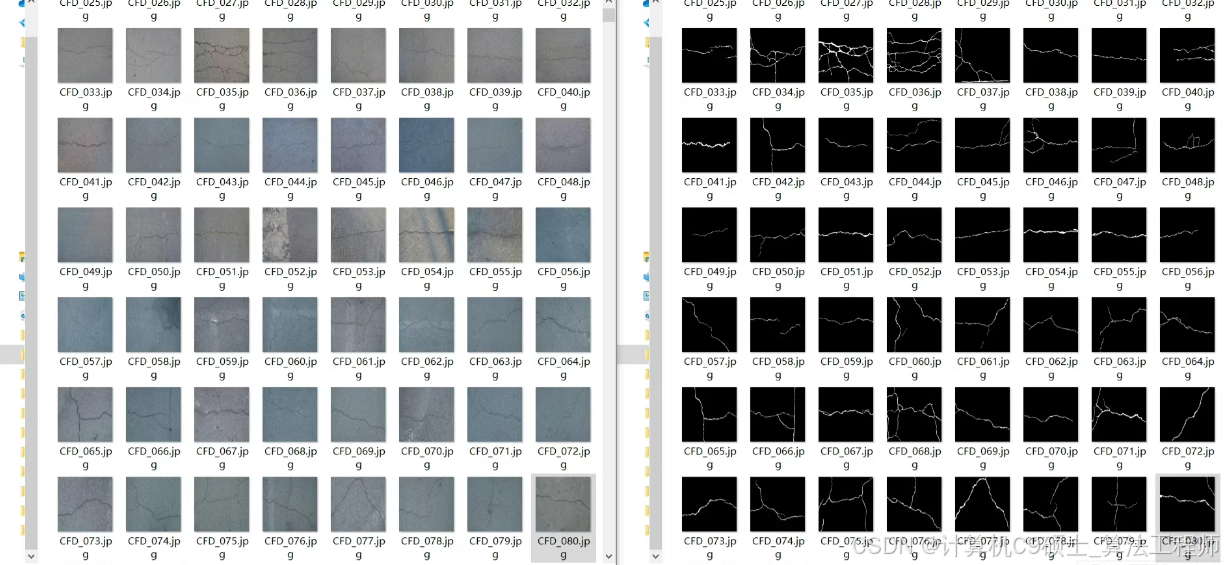Click the CFD_052.jpg filename in right window
Viewport: 1224px width, 565px height.
[x=914, y=278]
